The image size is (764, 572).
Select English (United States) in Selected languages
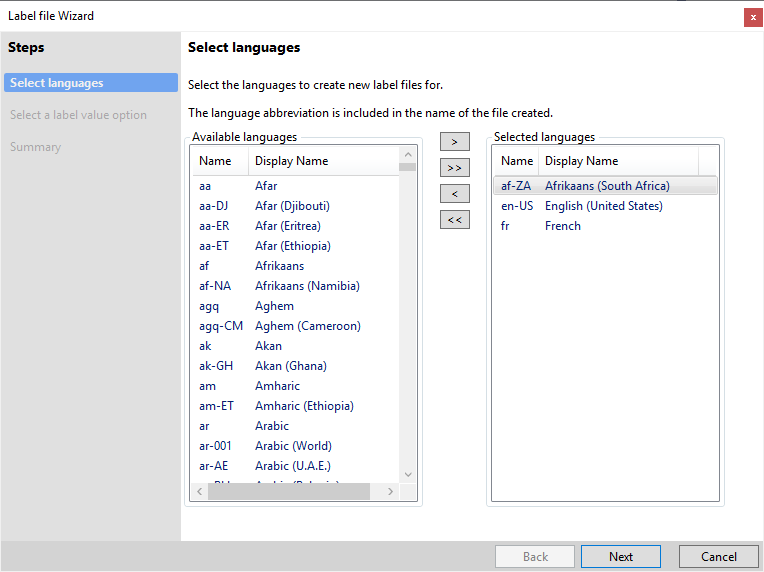pyautogui.click(x=603, y=206)
